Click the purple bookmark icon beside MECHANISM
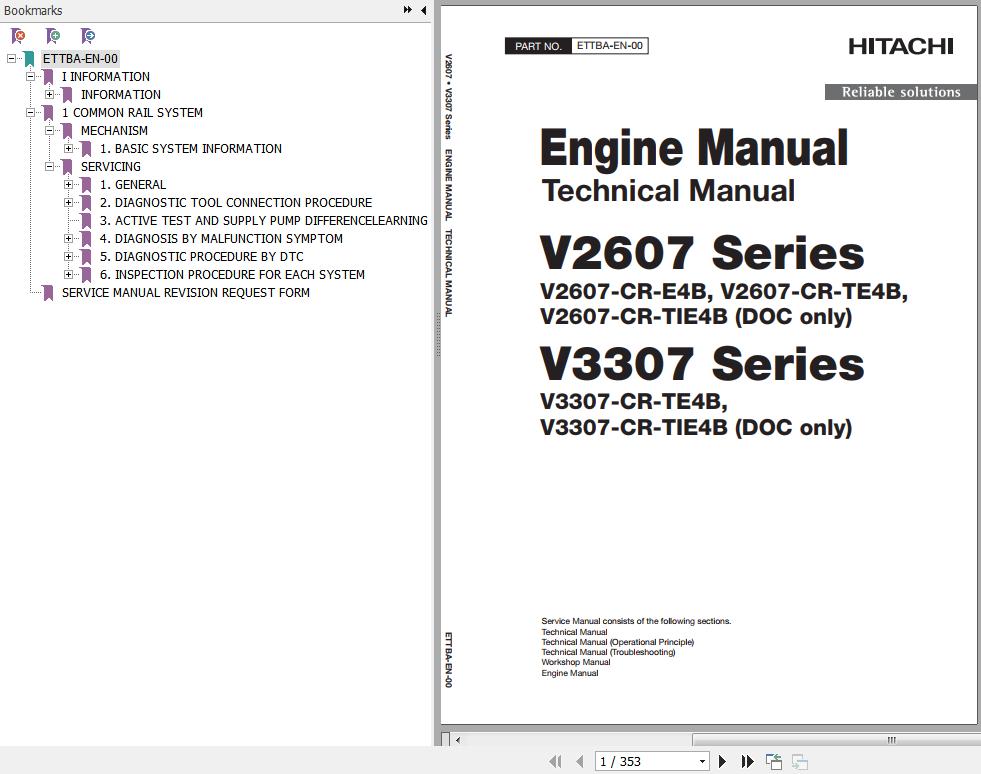Screen dimensions: 981x774 pyautogui.click(x=68, y=131)
